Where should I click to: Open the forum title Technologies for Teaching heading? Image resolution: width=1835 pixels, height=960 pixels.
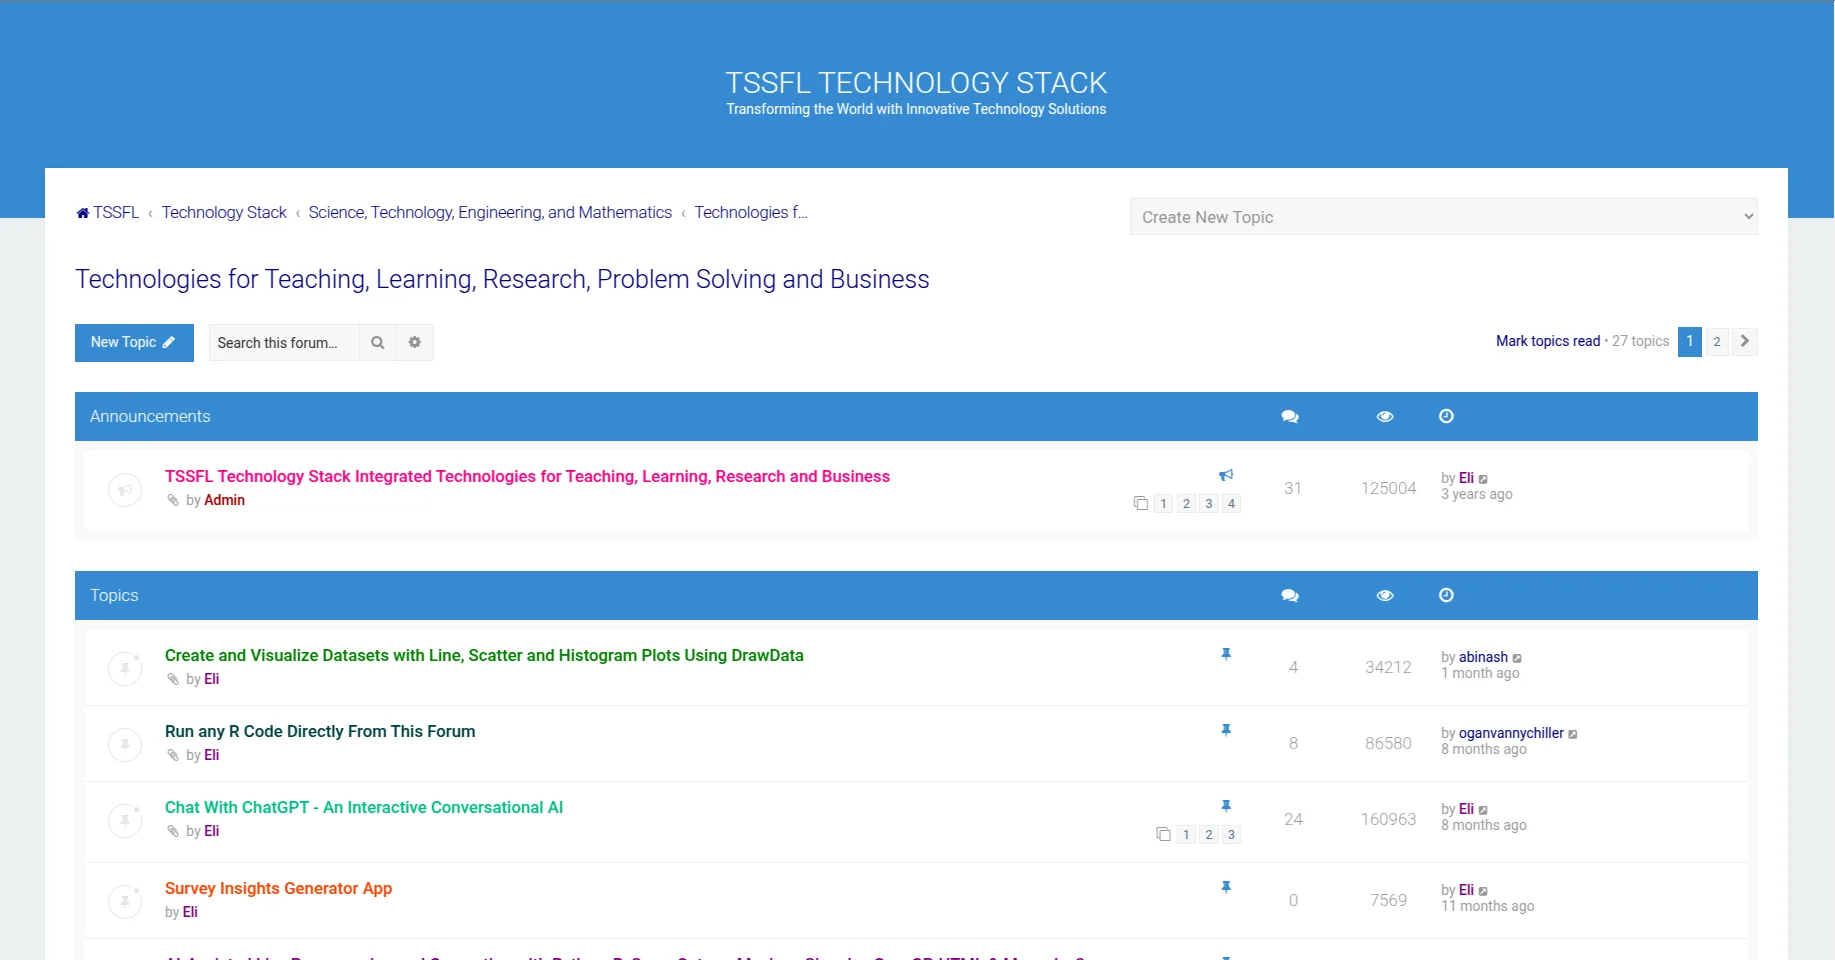tap(502, 279)
